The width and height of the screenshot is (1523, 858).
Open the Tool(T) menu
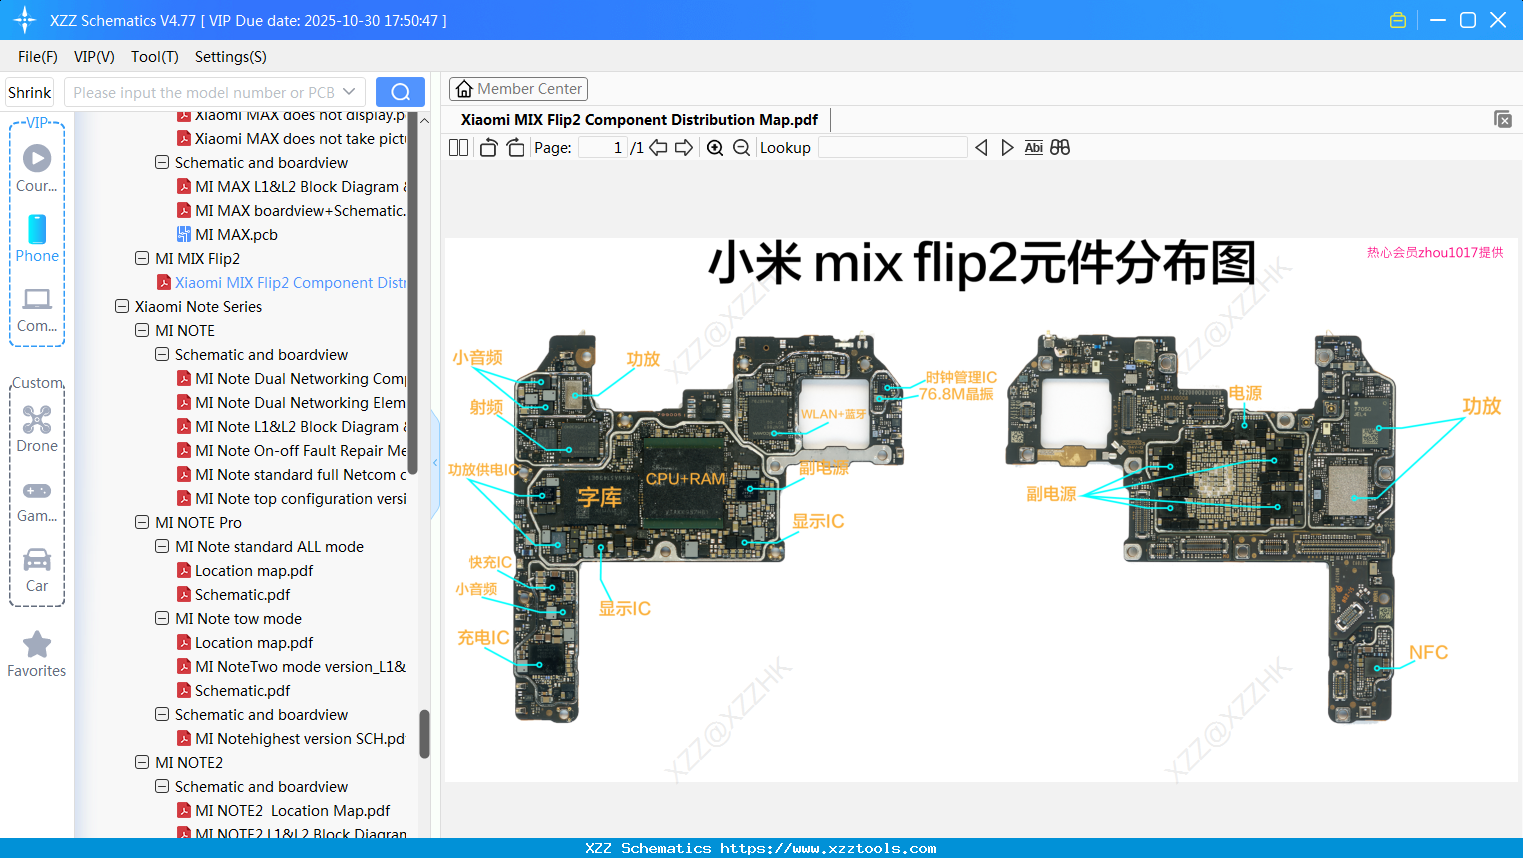click(x=154, y=57)
